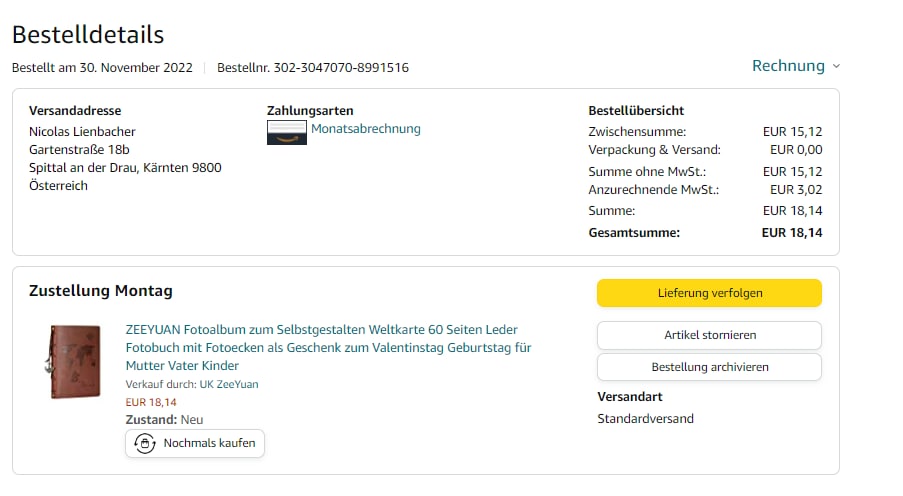Click the Bestelldetails page heading
The width and height of the screenshot is (903, 496).
[88, 35]
